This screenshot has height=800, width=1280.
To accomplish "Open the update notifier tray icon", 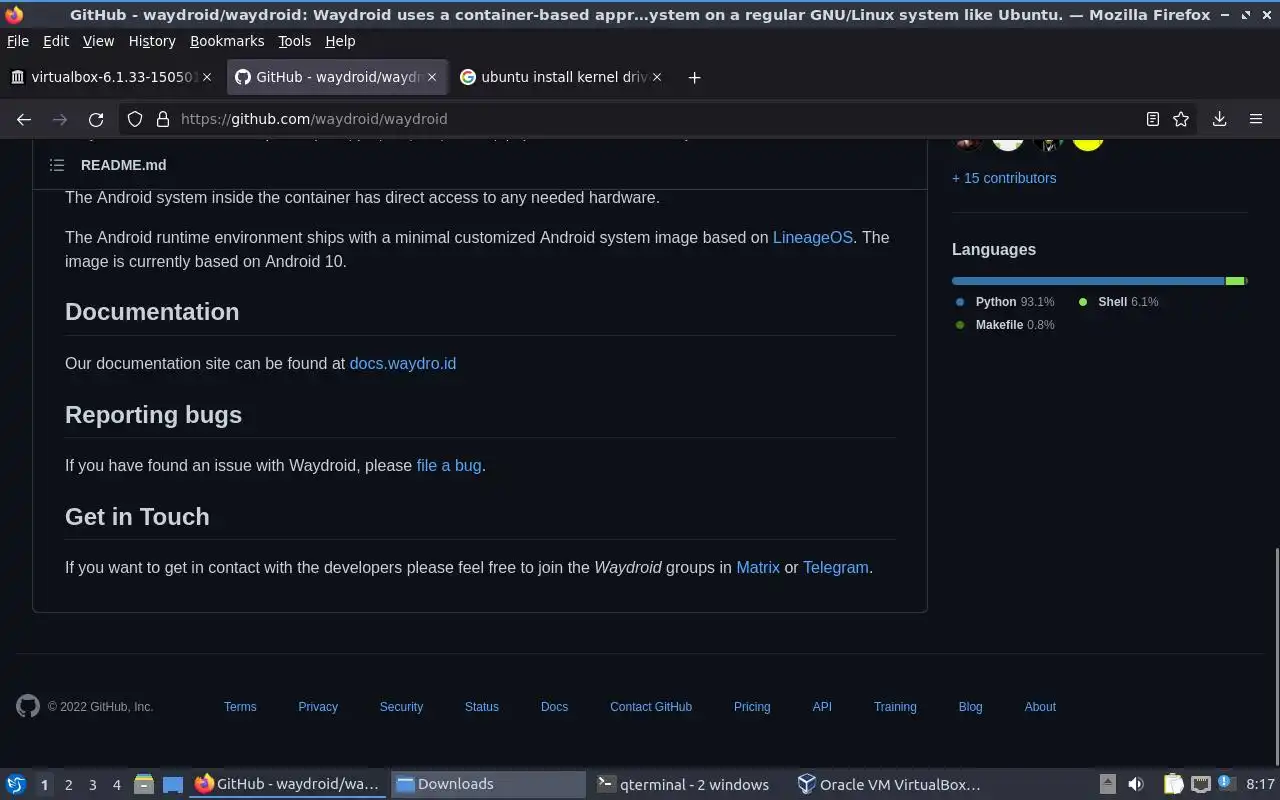I will 1226,784.
